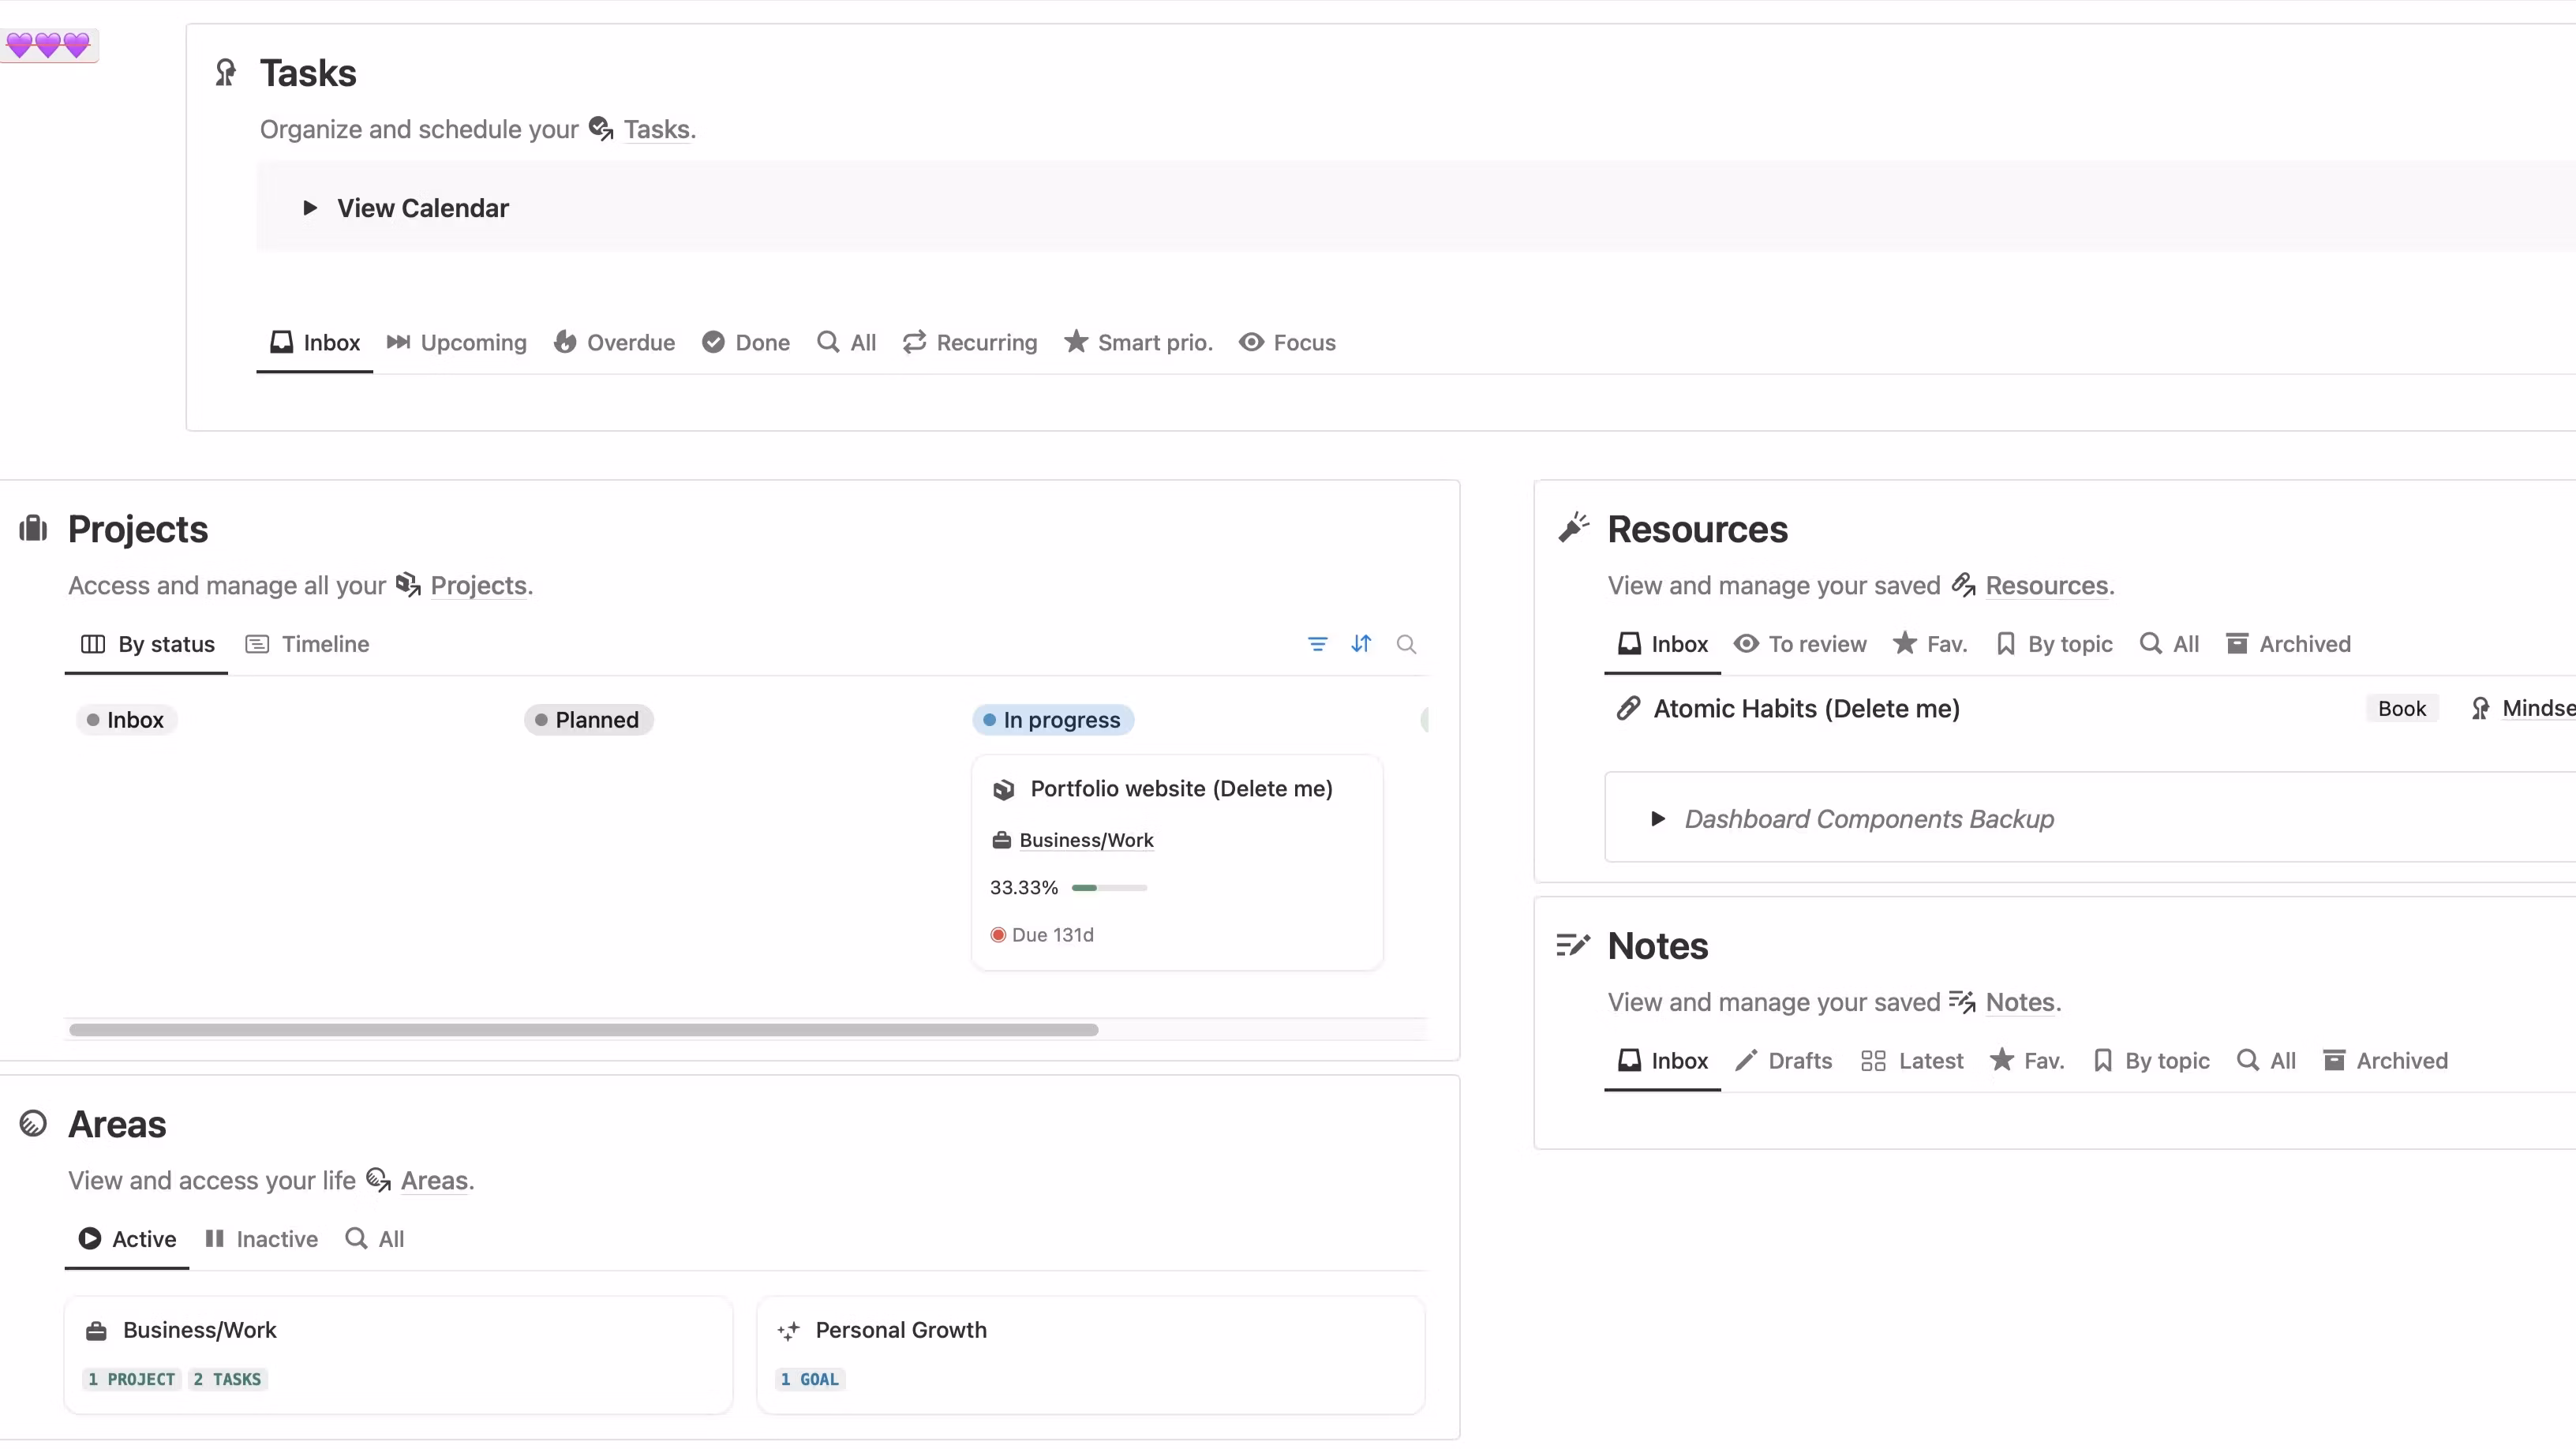Switch Areas view to Active
Screen dimensions: 2576x1449
(x=128, y=1239)
